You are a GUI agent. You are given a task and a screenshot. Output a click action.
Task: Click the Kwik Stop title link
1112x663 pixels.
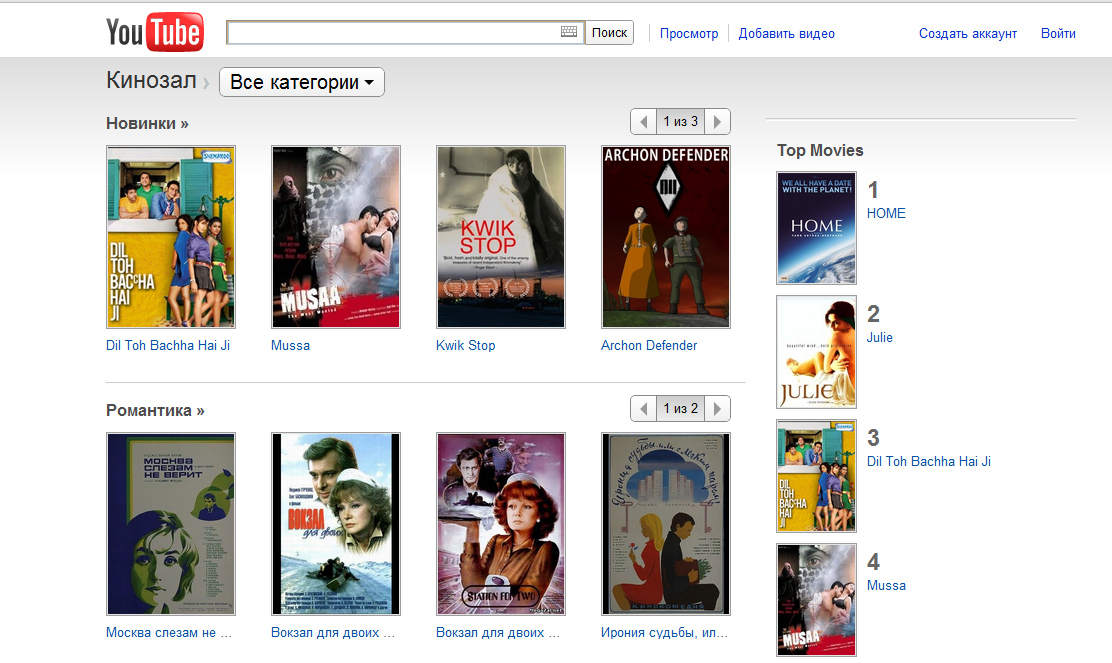(465, 345)
